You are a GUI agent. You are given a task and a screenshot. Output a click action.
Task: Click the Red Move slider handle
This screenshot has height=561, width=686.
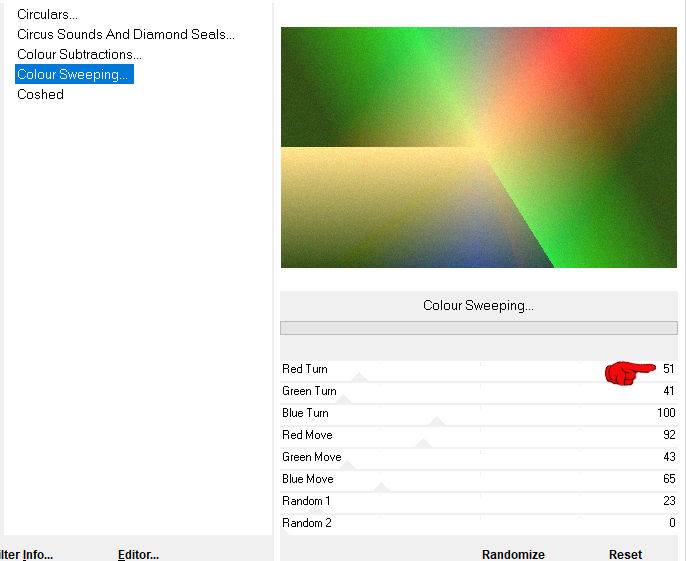422,443
